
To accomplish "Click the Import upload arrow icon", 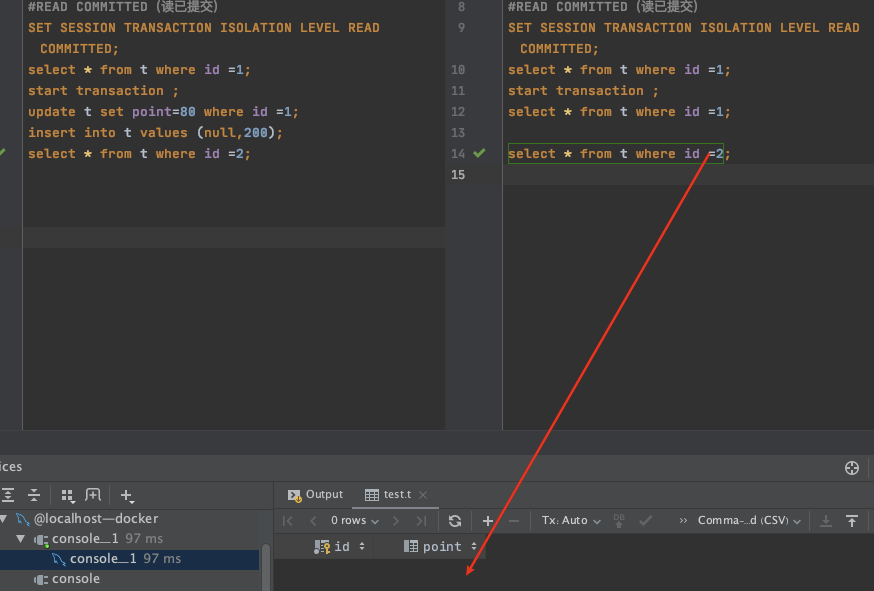I will [852, 521].
